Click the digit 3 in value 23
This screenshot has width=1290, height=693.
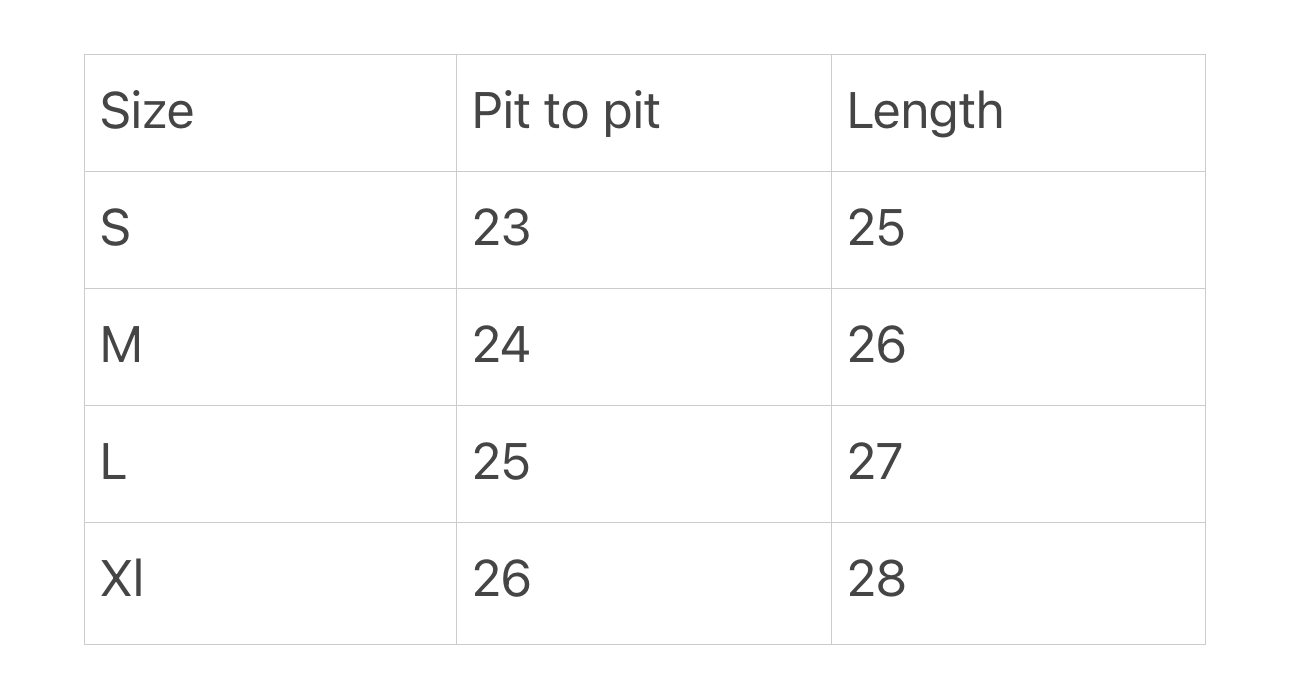(516, 228)
